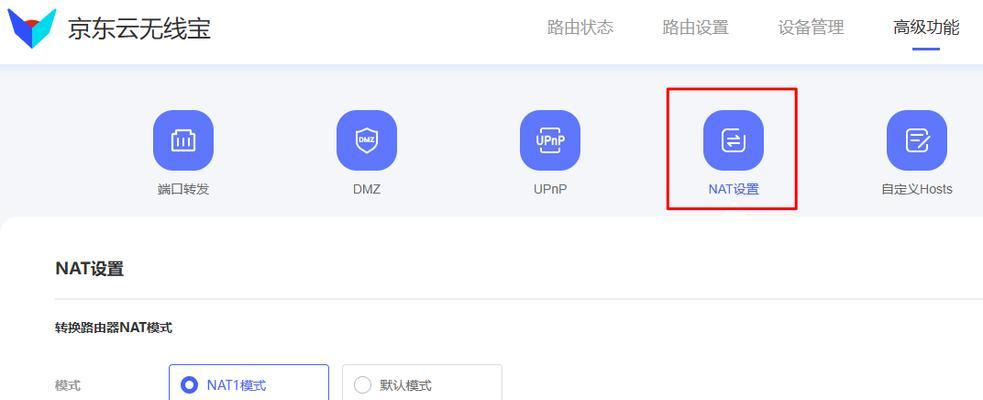Click the 端口转发 label
Image resolution: width=983 pixels, height=400 pixels.
pyautogui.click(x=183, y=189)
